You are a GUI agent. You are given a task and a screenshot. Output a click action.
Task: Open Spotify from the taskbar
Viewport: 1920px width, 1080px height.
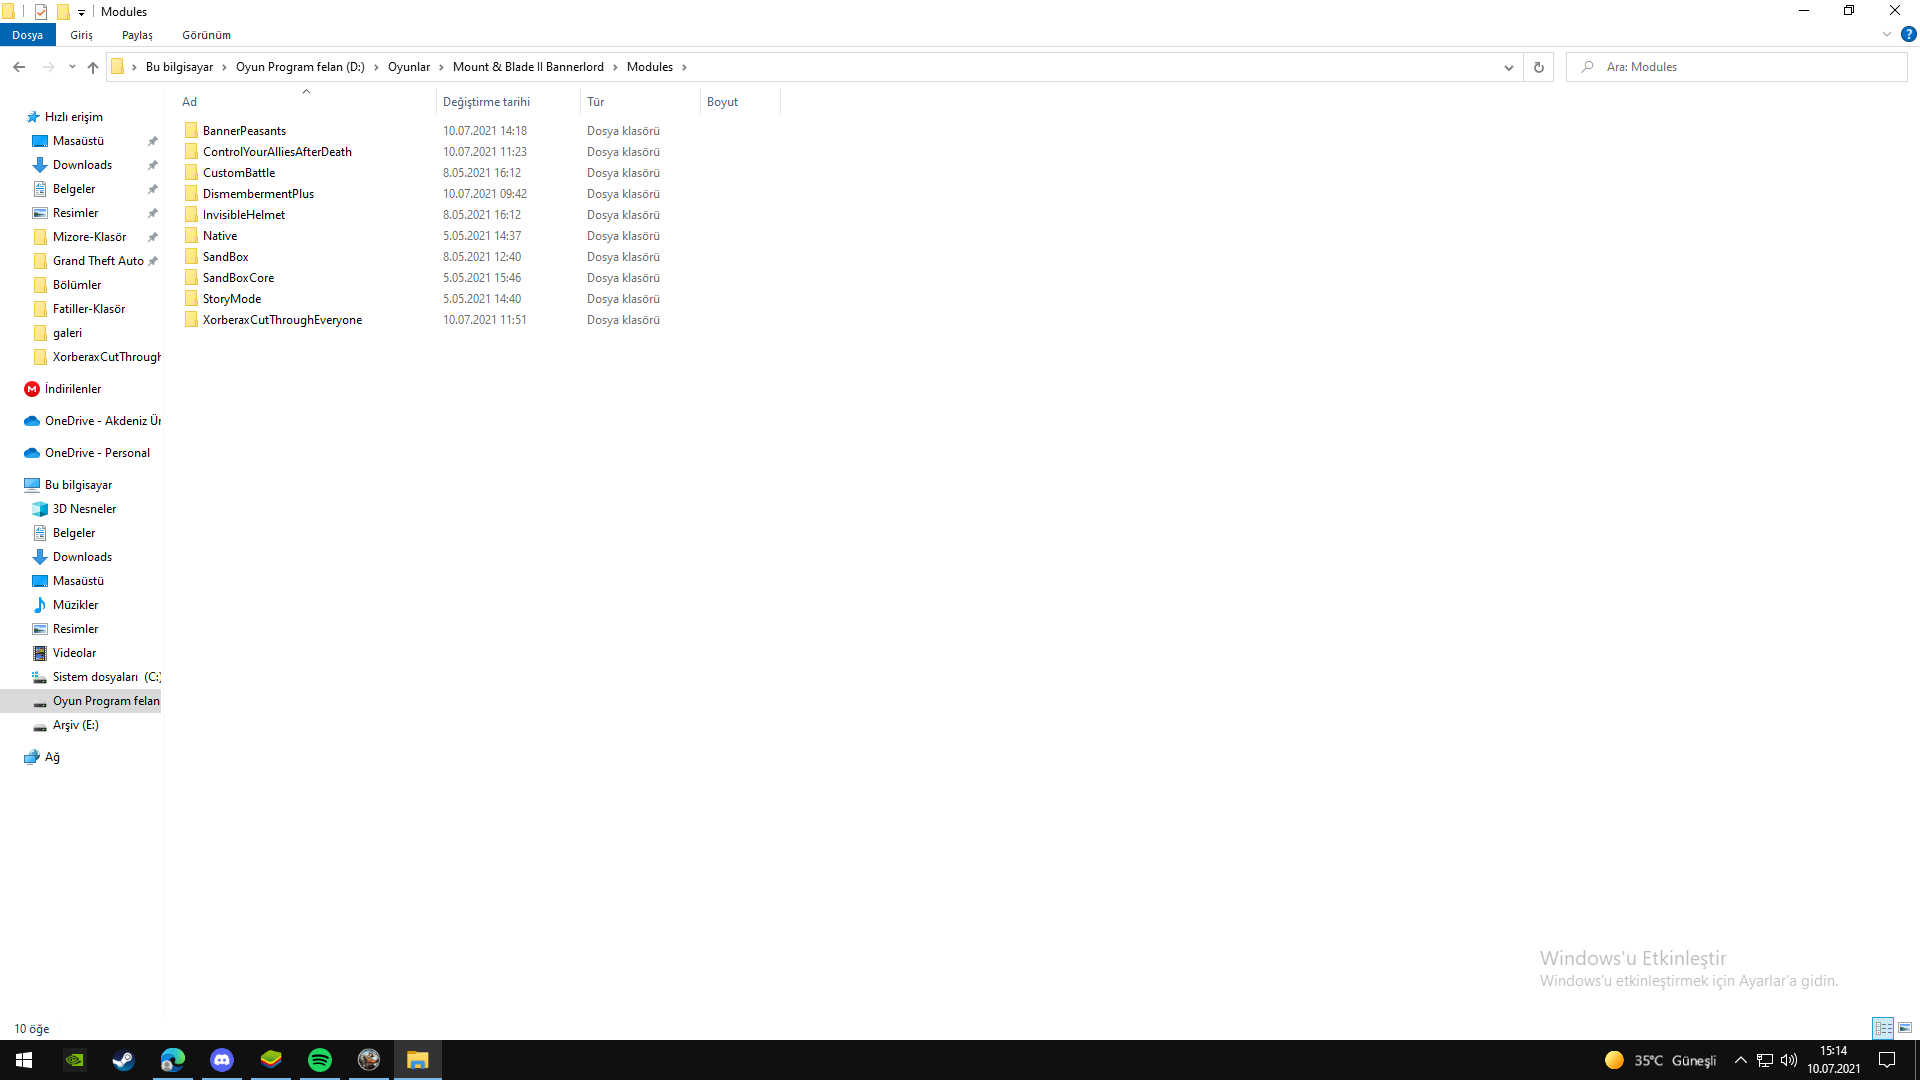tap(320, 1060)
